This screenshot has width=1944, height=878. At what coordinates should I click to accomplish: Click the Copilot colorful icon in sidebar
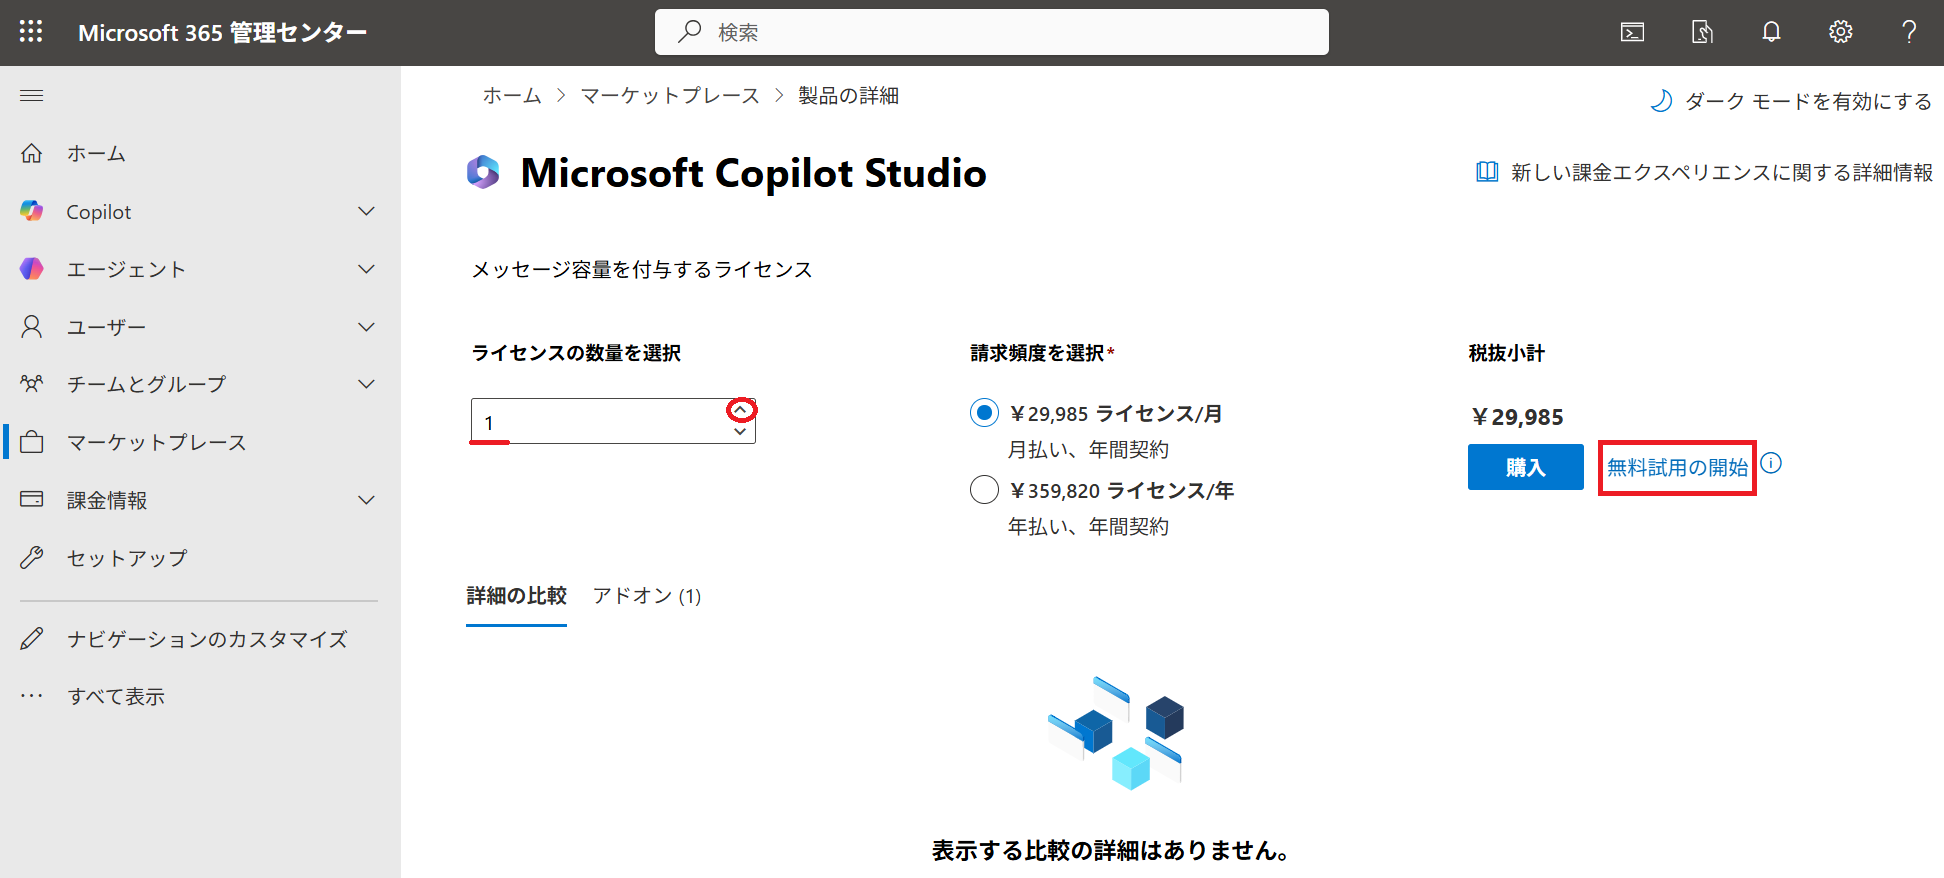point(32,211)
